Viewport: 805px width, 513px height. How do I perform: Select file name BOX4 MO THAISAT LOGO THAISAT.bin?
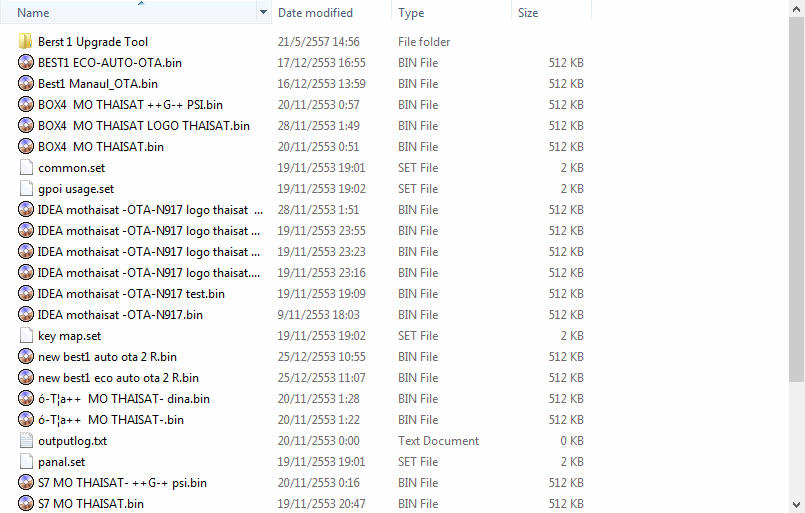click(144, 126)
